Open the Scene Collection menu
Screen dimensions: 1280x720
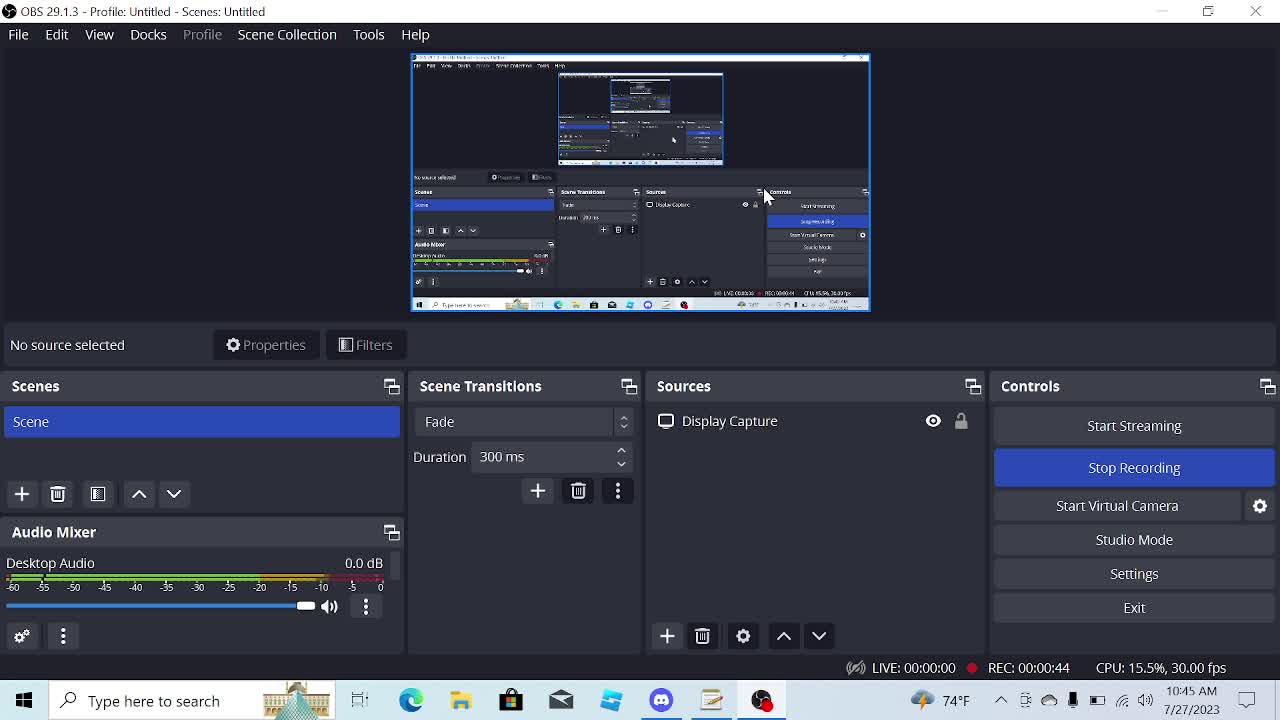[287, 35]
